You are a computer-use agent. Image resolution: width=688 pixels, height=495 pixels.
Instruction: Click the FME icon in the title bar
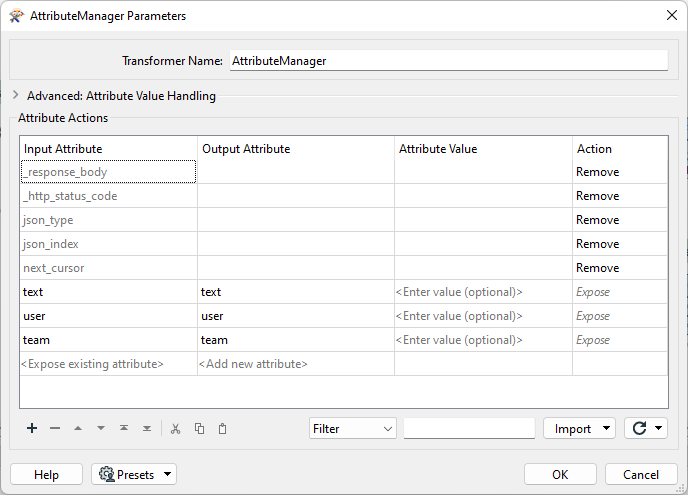pyautogui.click(x=16, y=16)
